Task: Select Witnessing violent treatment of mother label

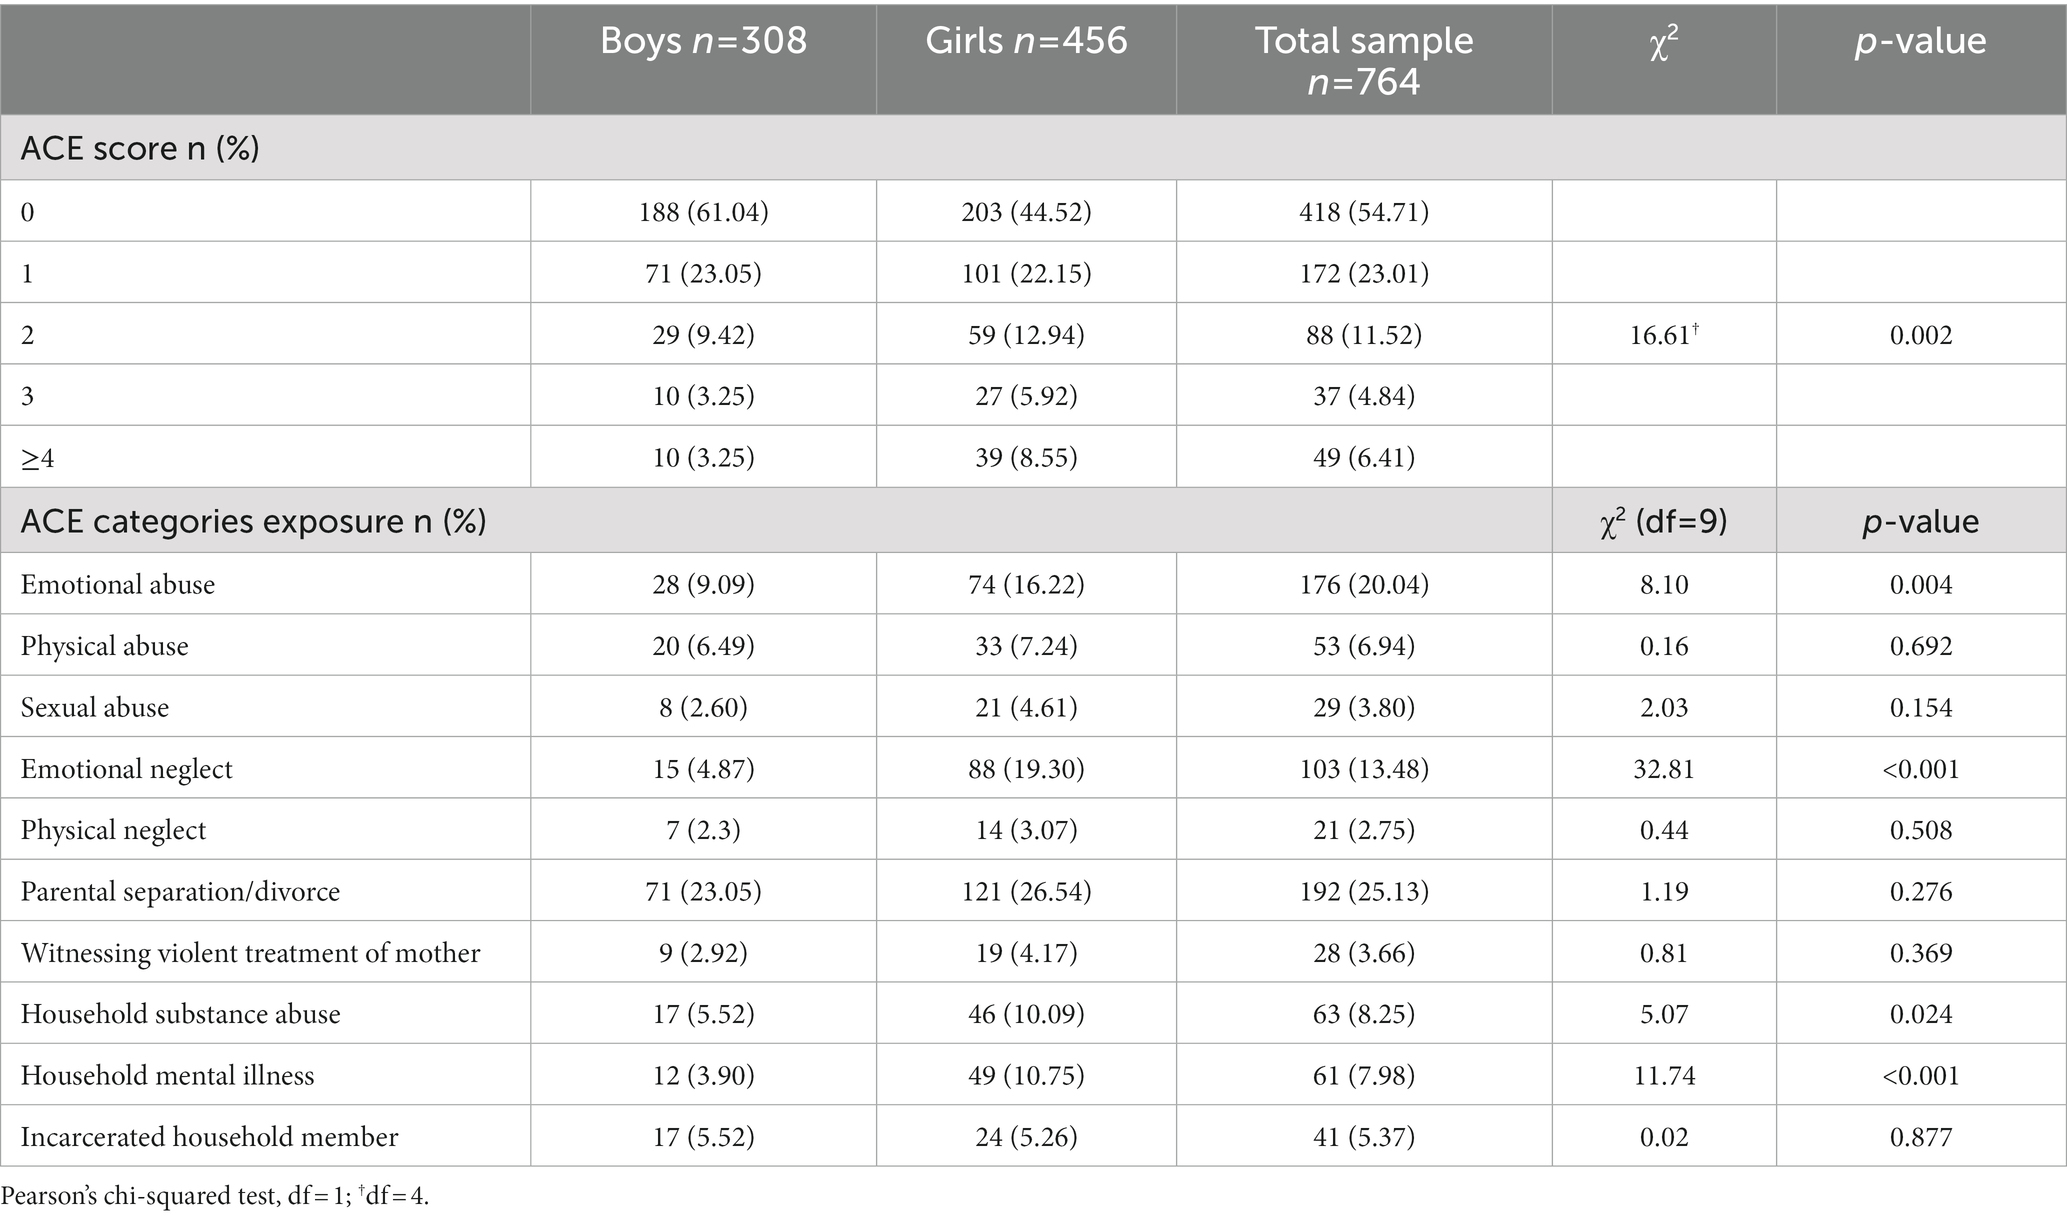Action: pyautogui.click(x=250, y=953)
